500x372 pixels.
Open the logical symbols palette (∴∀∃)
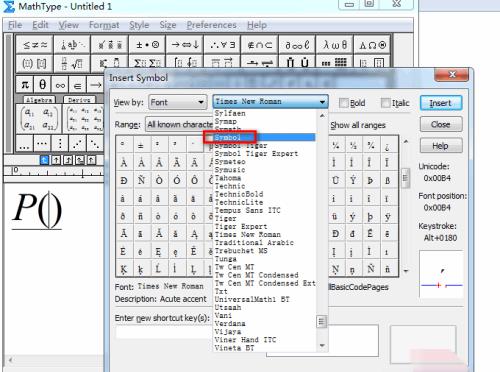click(x=222, y=45)
